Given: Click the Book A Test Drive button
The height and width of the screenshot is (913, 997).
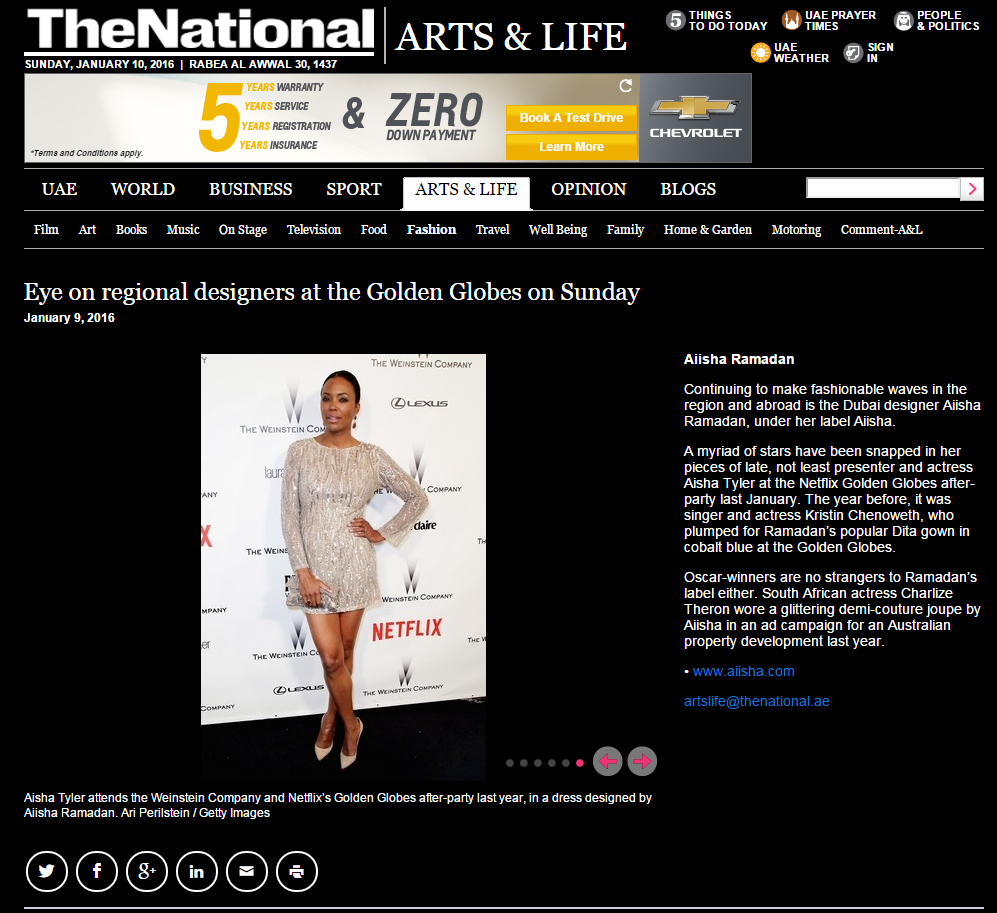Looking at the screenshot, I should click(x=571, y=118).
